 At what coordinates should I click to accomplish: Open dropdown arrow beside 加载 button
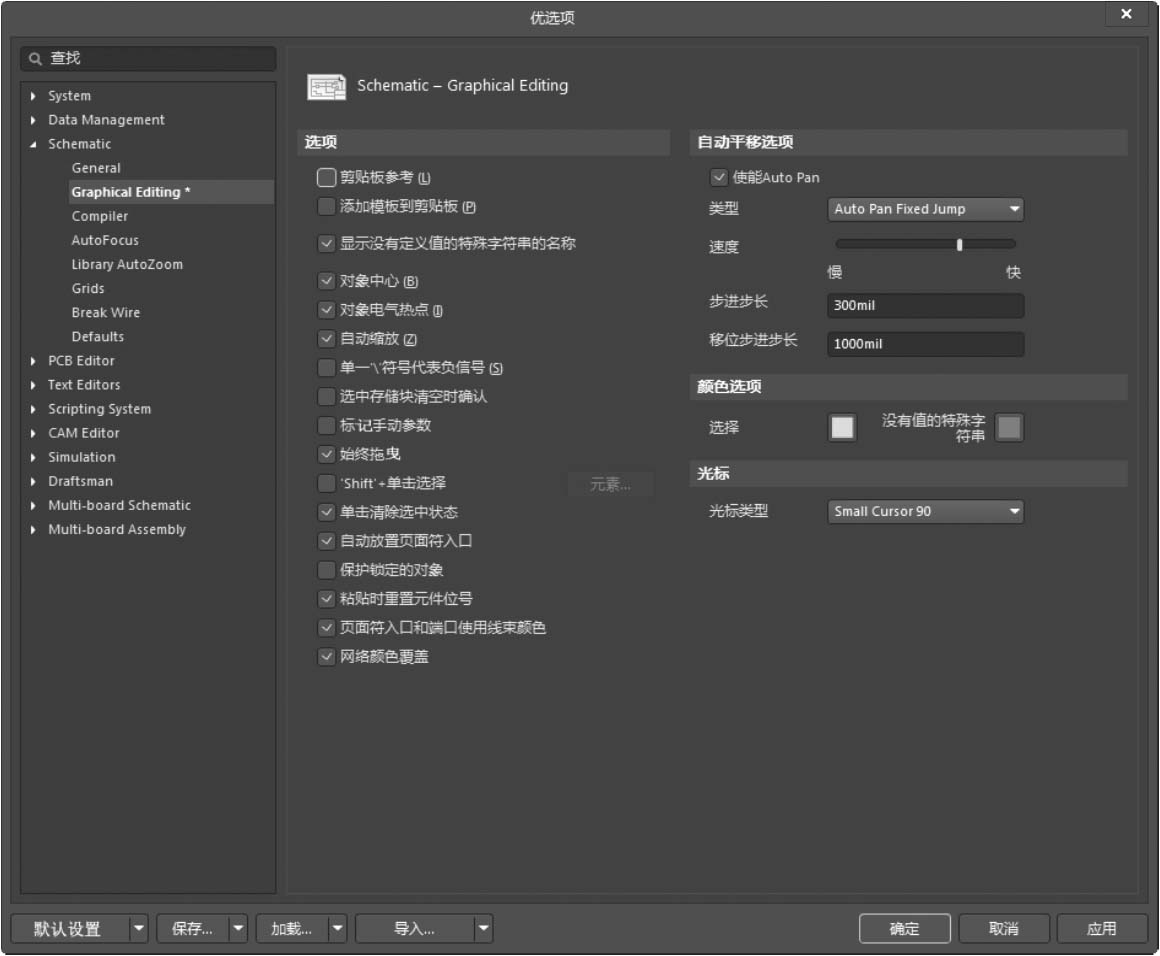[x=338, y=929]
